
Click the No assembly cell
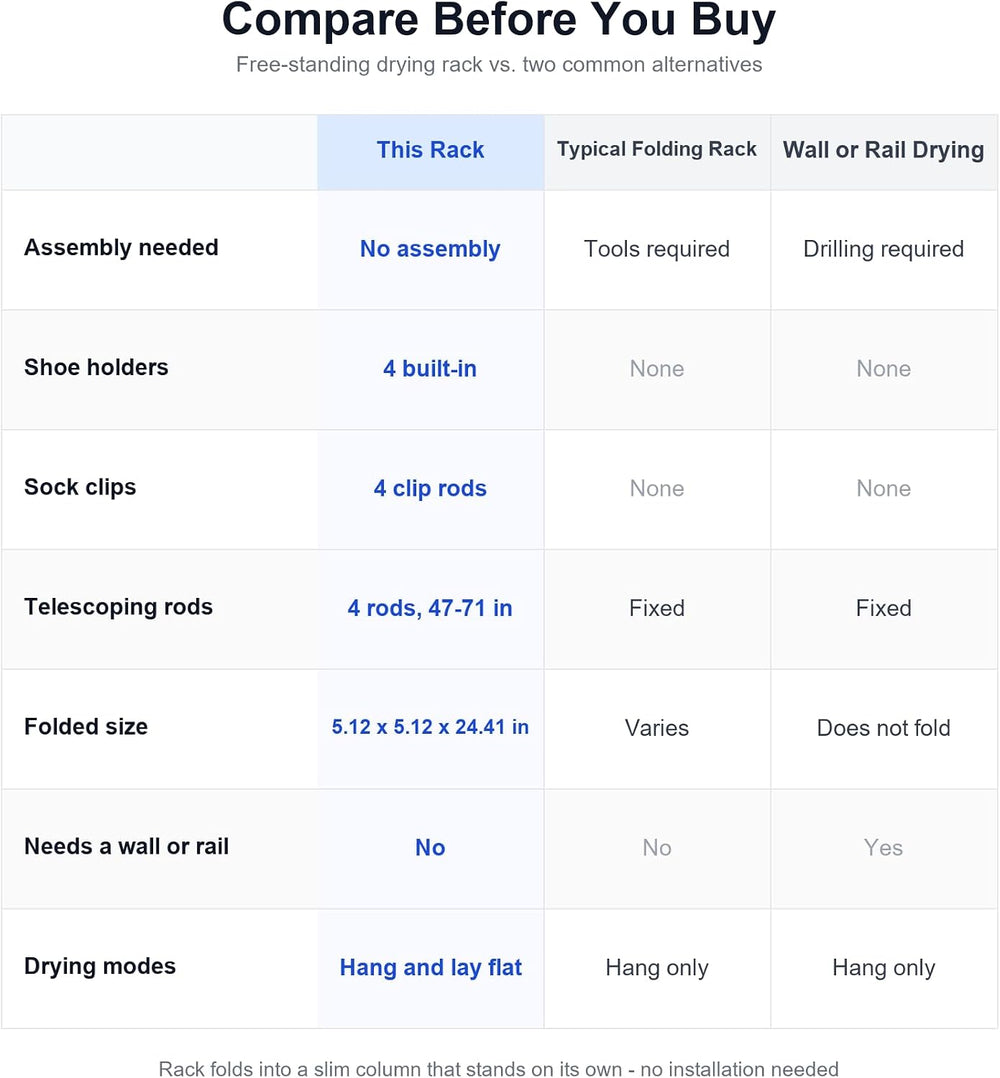click(x=430, y=249)
